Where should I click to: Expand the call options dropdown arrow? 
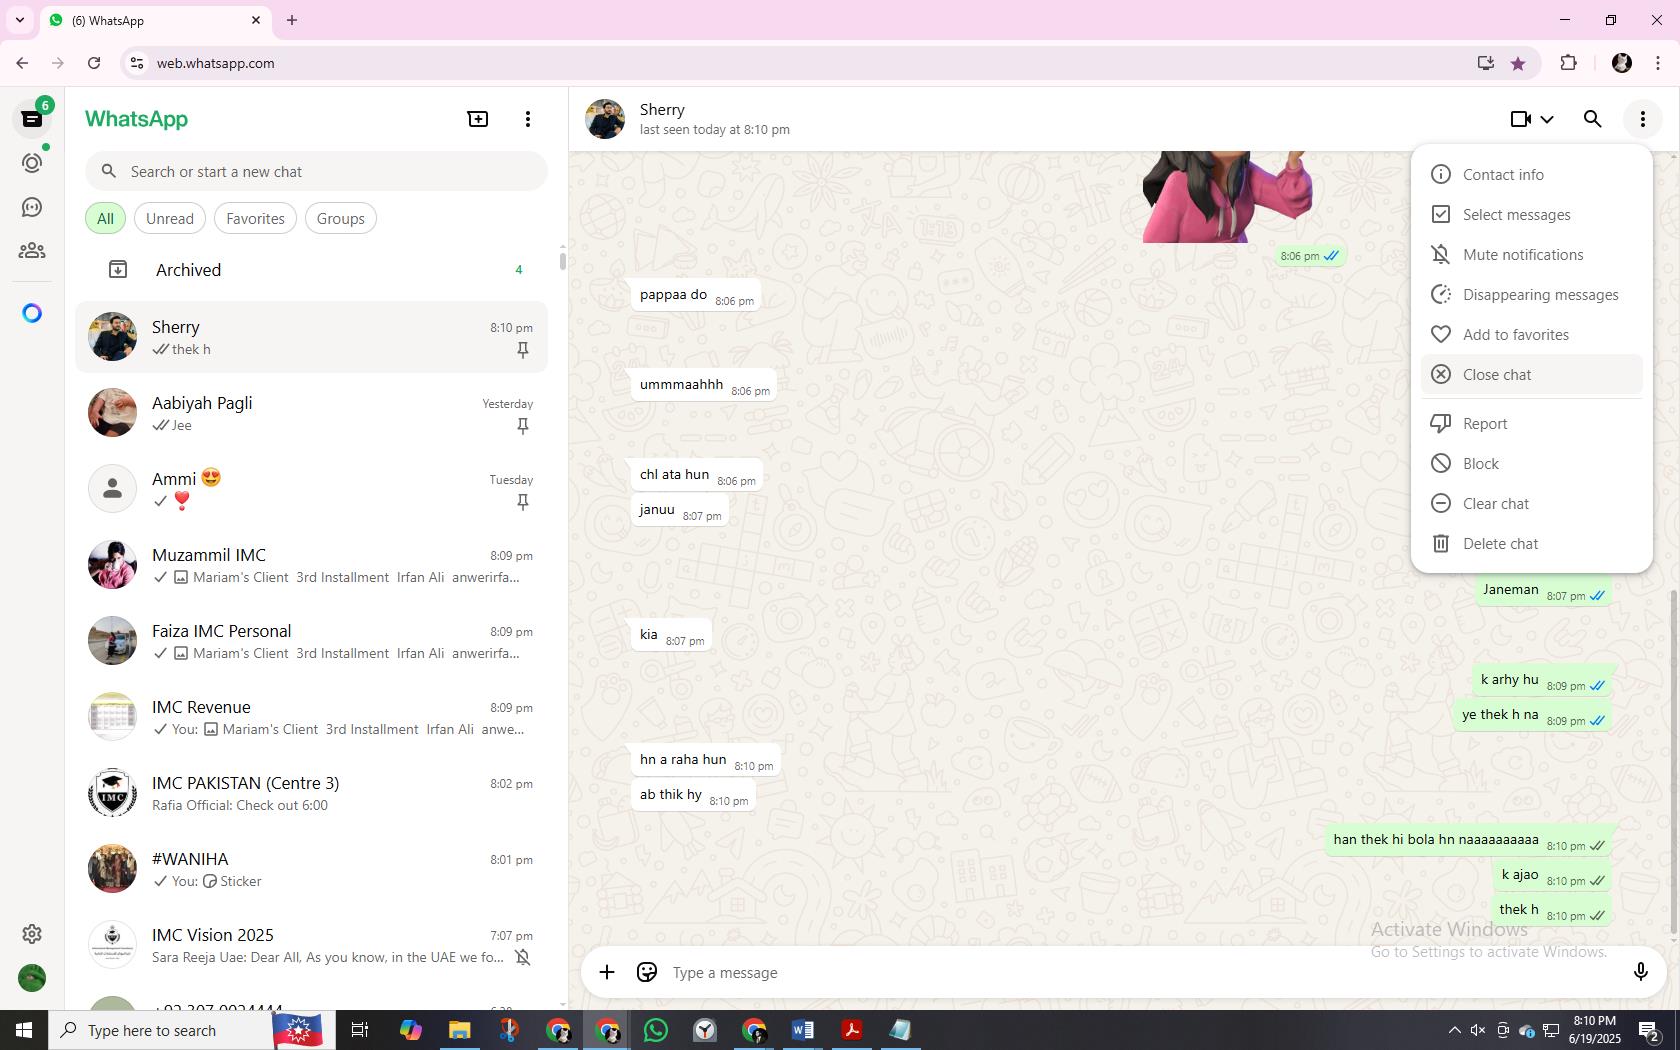point(1547,119)
